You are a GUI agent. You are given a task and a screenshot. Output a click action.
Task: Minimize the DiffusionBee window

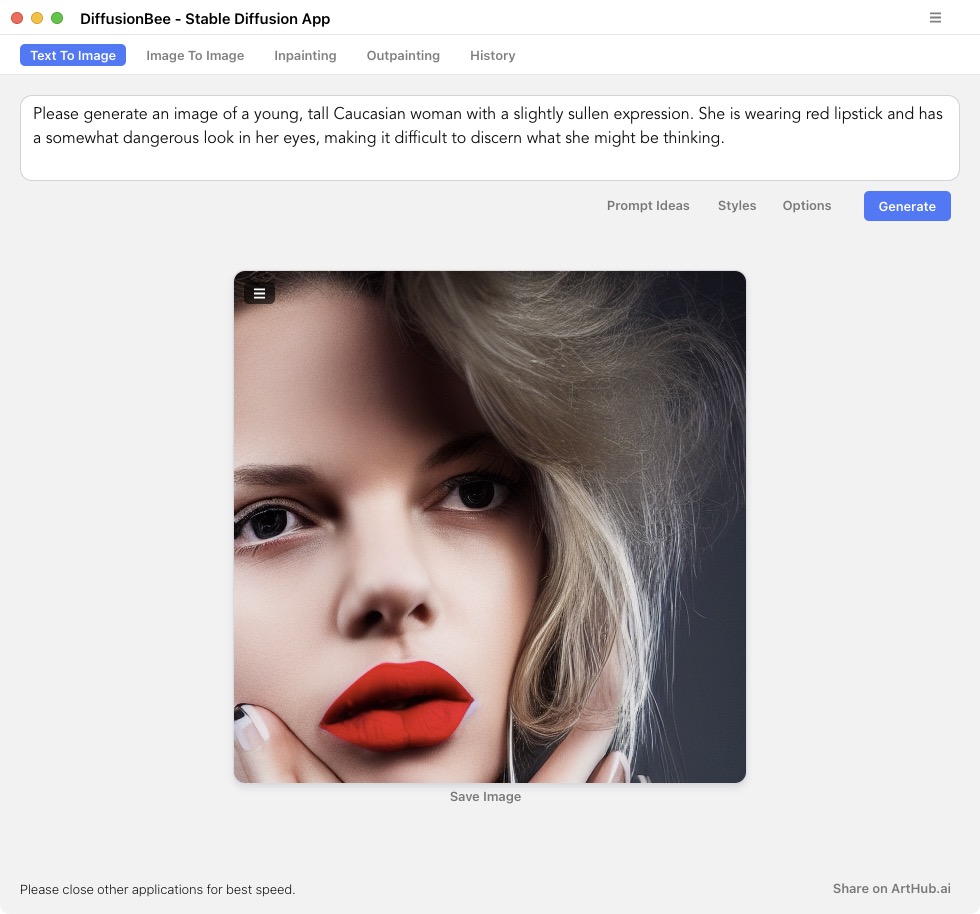tap(35, 17)
